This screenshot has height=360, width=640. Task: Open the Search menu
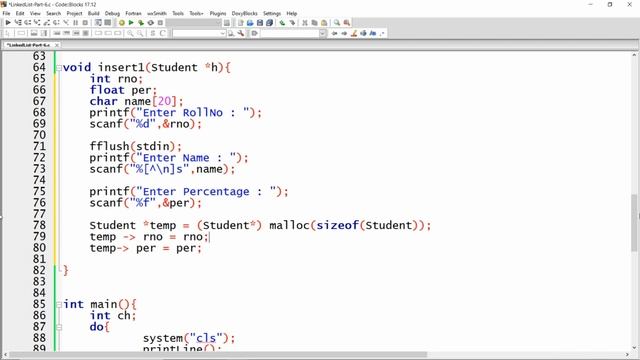[x=53, y=13]
